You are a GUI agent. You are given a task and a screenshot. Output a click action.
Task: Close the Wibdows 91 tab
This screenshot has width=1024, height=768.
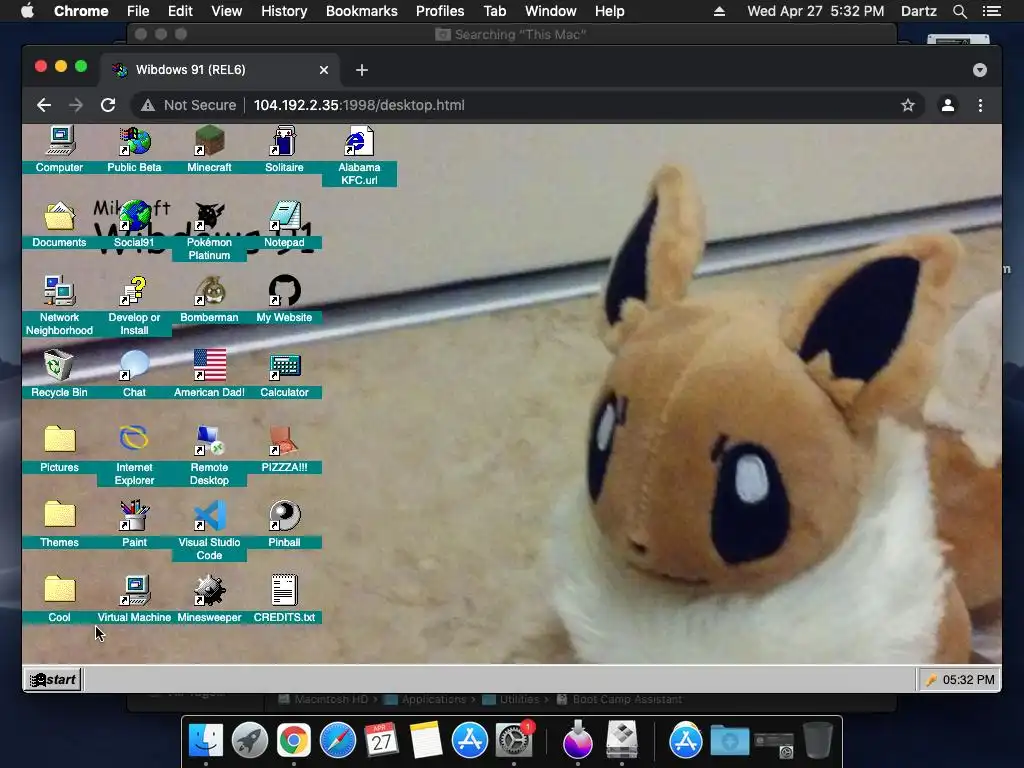click(324, 70)
